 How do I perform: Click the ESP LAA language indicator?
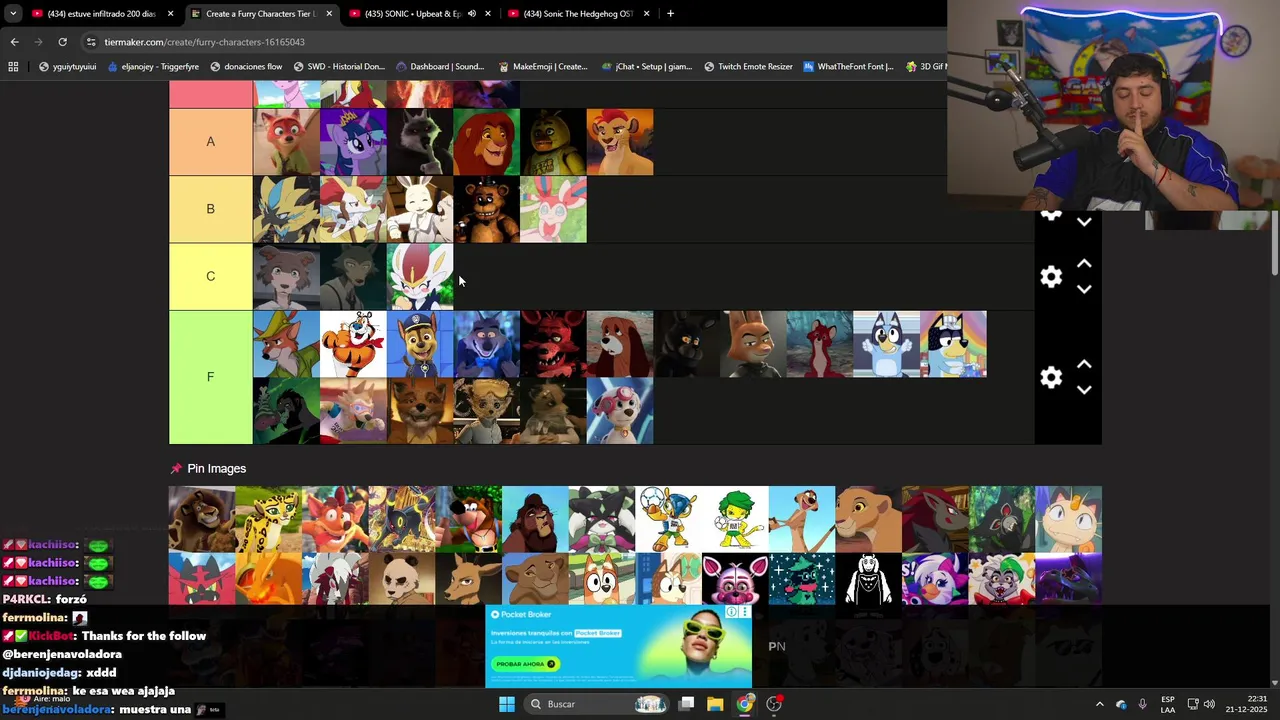point(1168,704)
